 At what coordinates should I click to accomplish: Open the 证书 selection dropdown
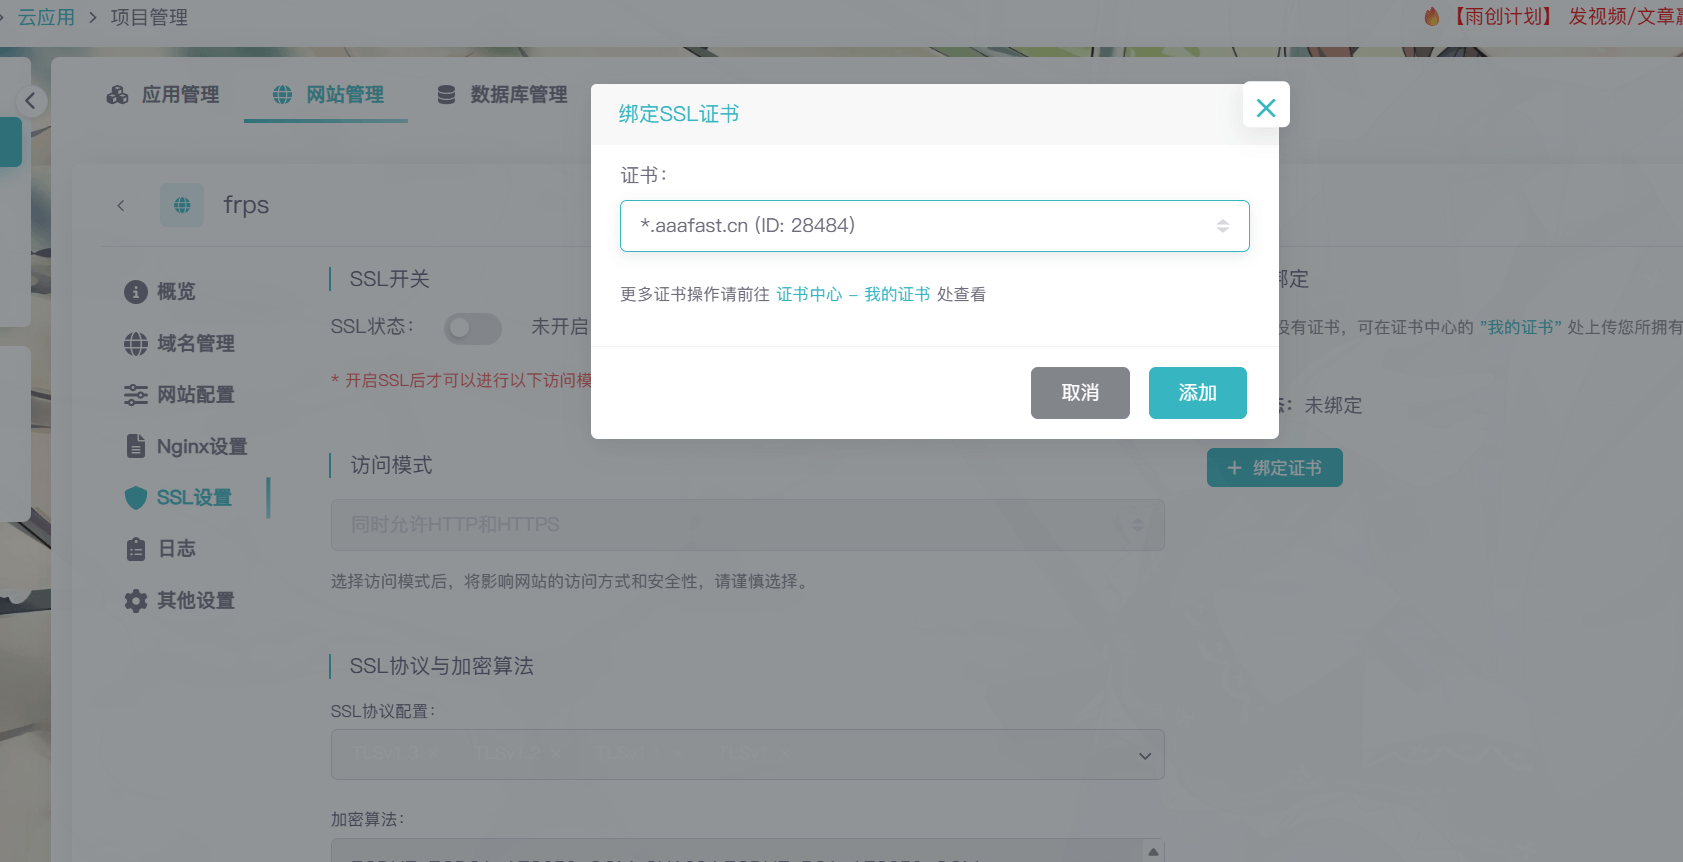[x=934, y=226]
